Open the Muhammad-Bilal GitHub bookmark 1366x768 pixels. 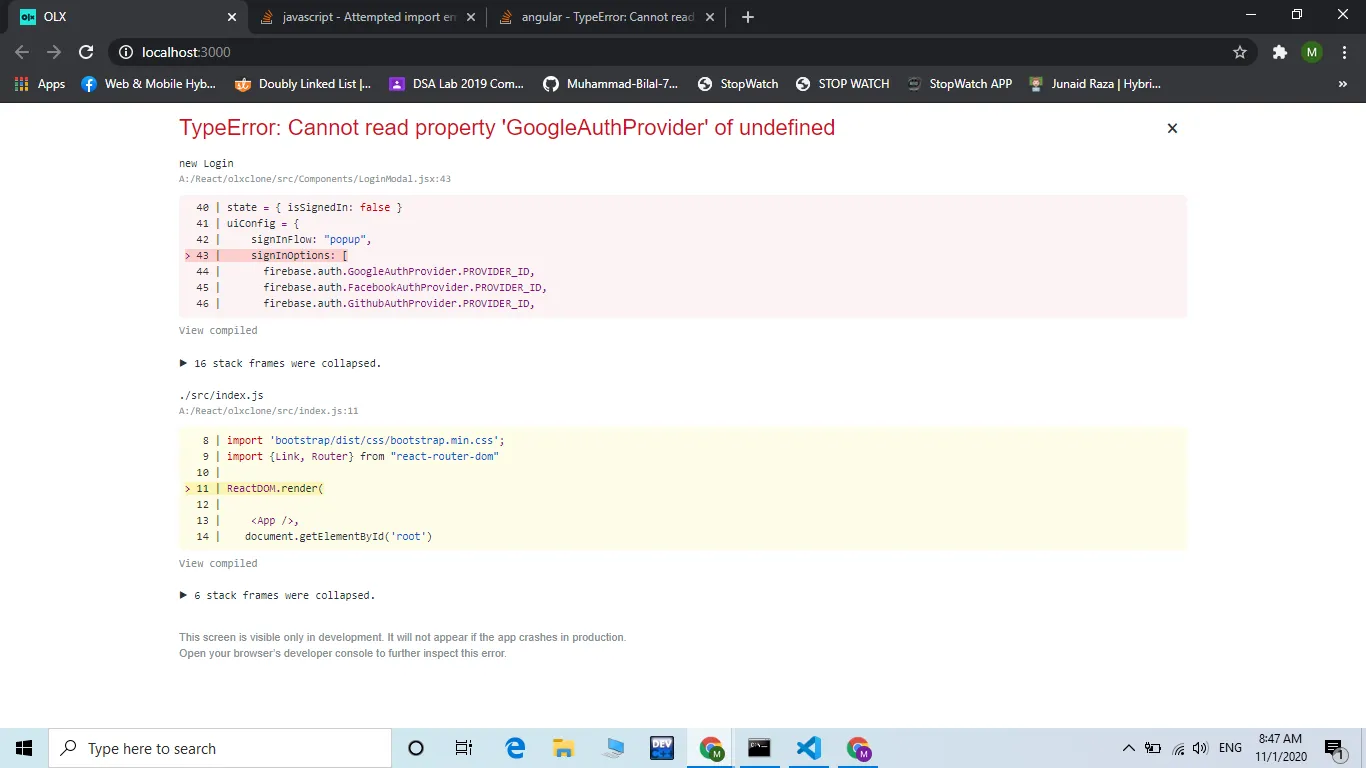pyautogui.click(x=610, y=84)
